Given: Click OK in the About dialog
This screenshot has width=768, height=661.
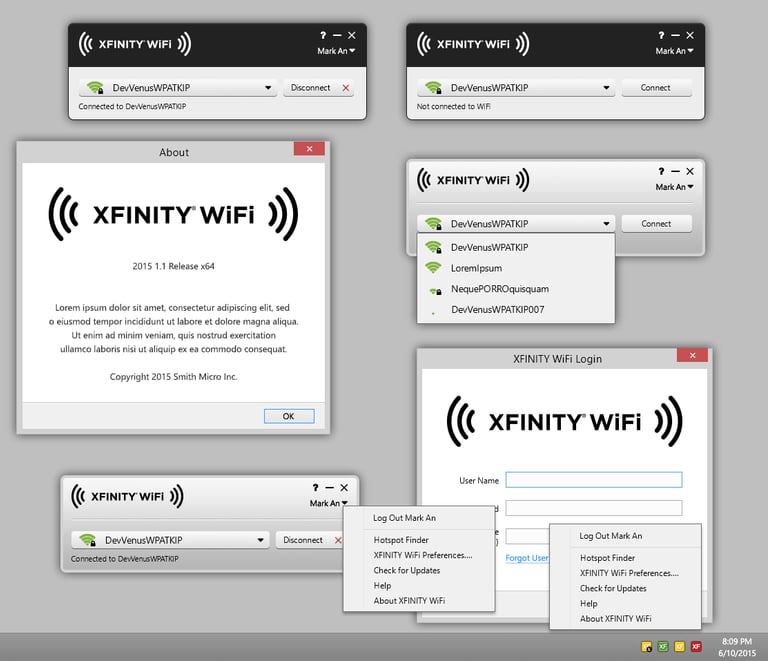Looking at the screenshot, I should 289,416.
